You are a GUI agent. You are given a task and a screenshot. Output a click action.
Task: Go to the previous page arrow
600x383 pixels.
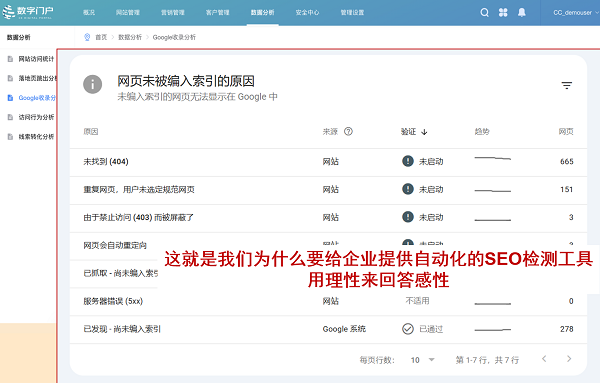coord(544,359)
